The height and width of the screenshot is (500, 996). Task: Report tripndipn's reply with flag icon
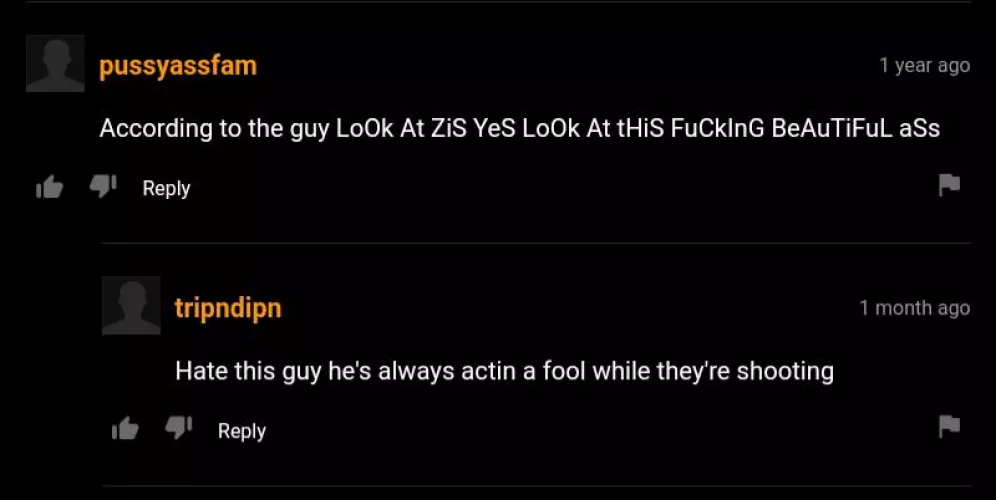[949, 426]
